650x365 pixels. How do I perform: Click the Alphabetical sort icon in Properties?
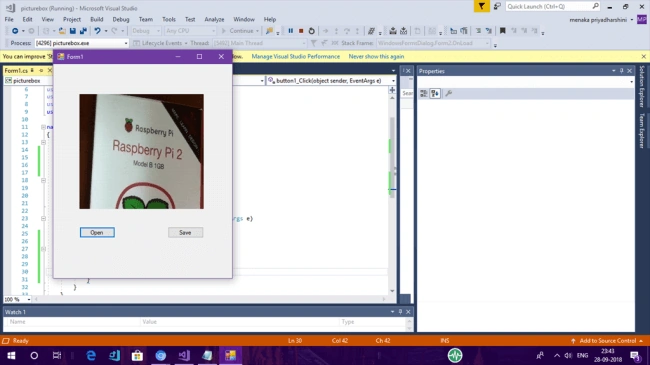(x=435, y=93)
